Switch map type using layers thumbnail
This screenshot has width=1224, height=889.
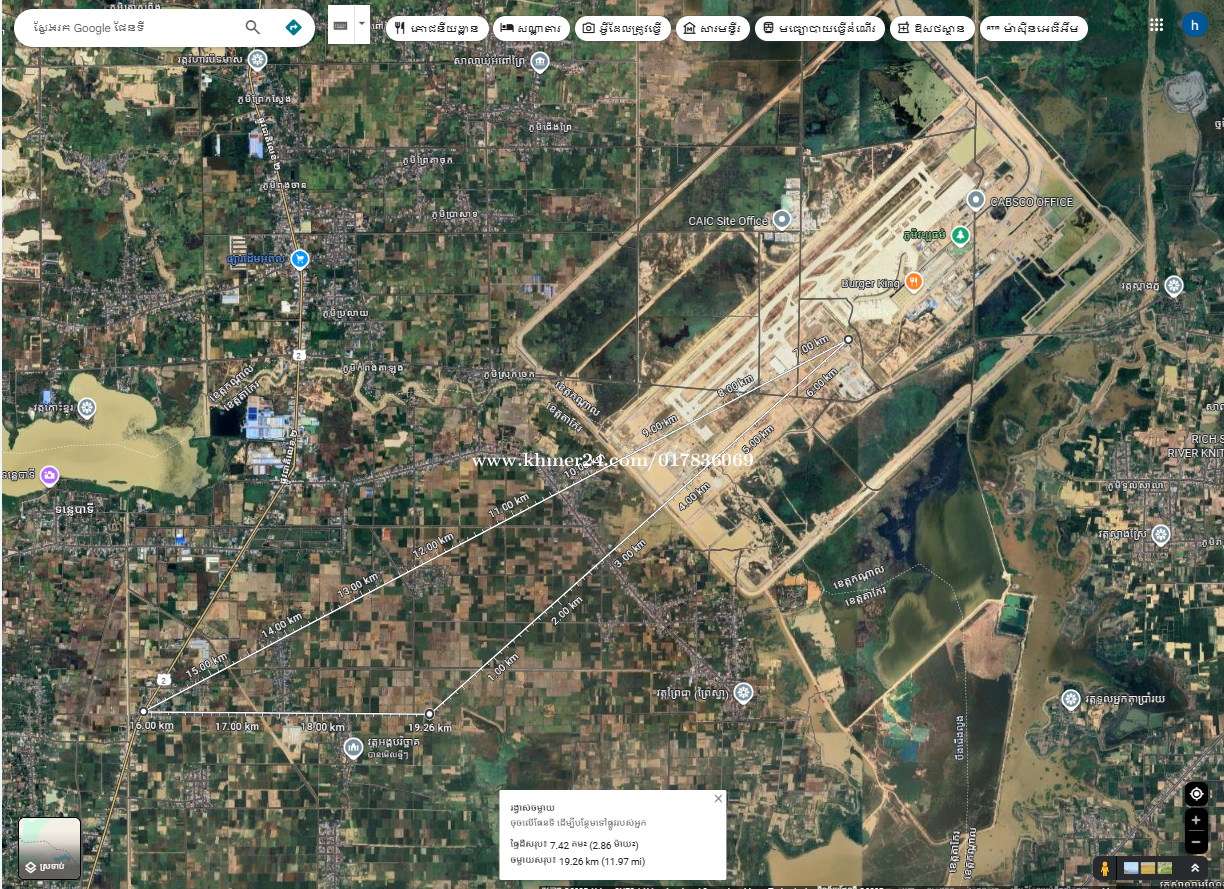(49, 848)
